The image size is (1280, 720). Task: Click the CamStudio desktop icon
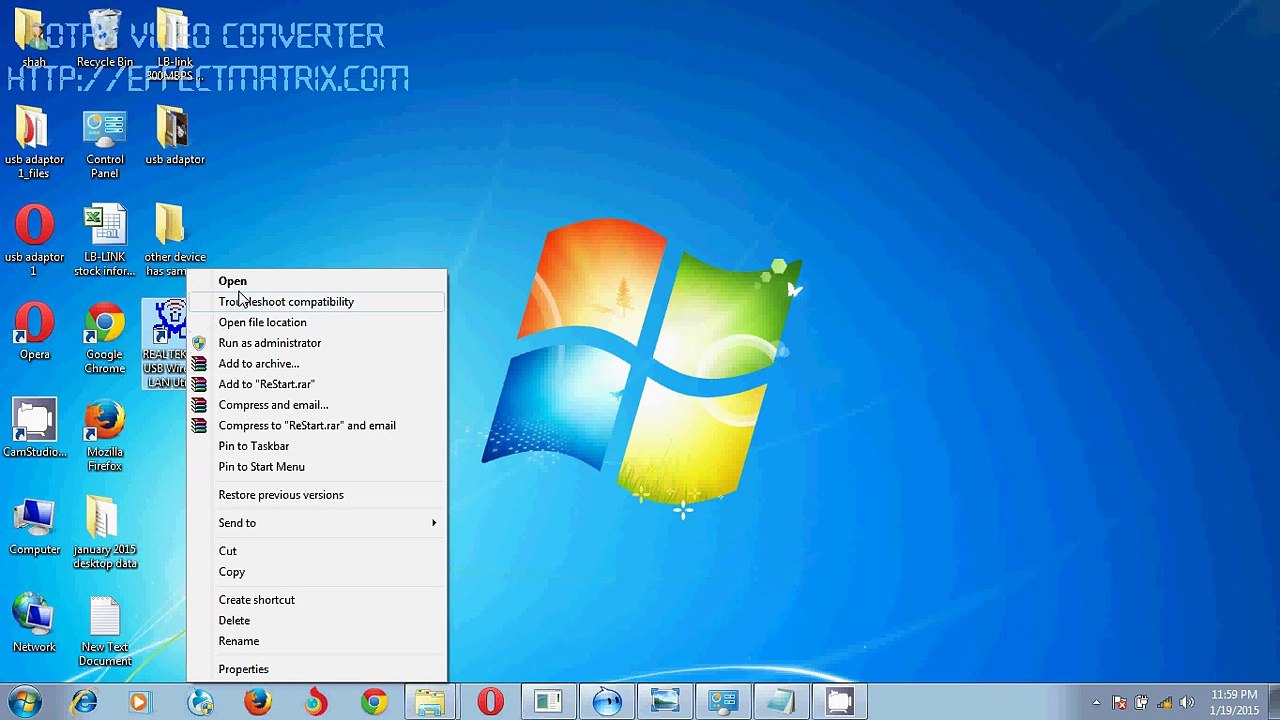tap(34, 428)
